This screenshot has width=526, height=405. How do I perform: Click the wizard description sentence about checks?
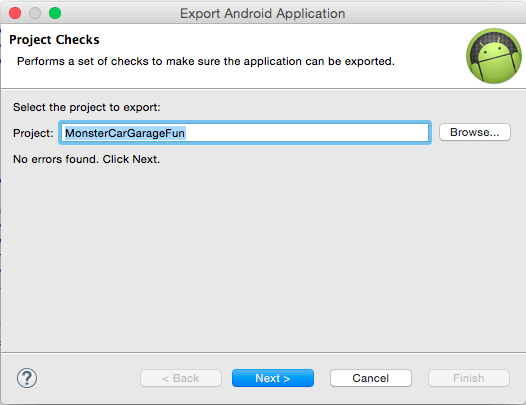(206, 61)
